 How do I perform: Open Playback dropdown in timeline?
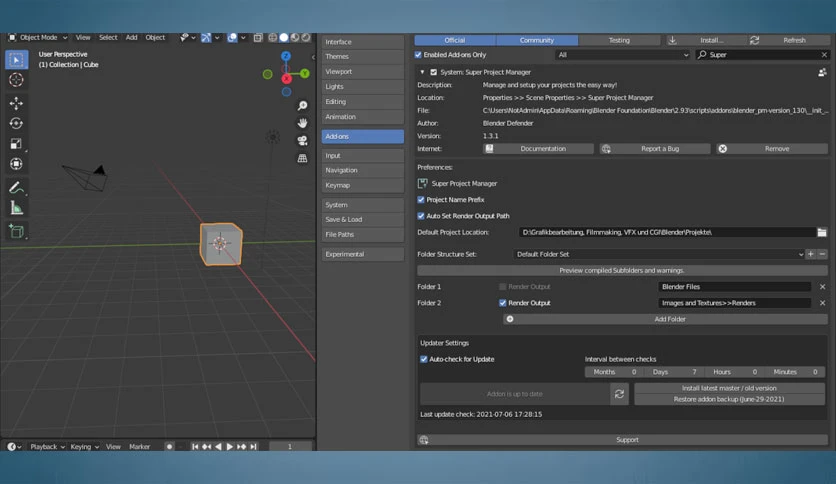pyautogui.click(x=47, y=447)
